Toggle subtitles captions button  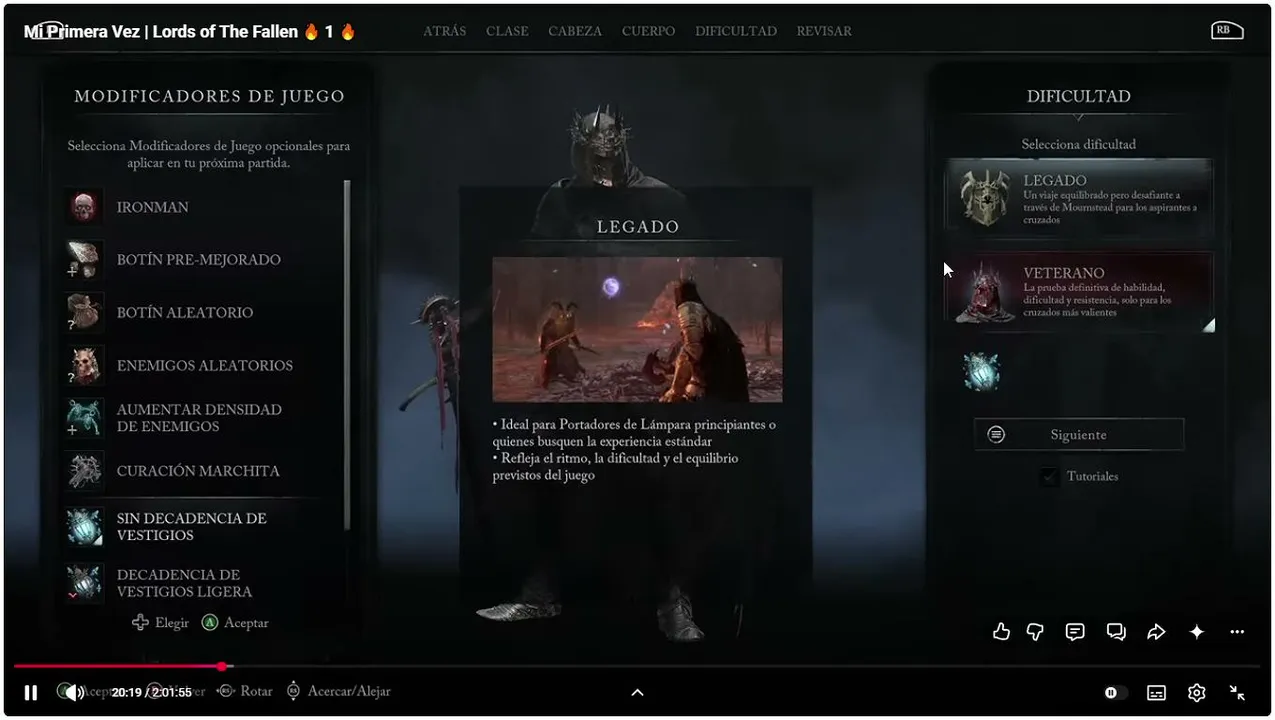click(1156, 692)
